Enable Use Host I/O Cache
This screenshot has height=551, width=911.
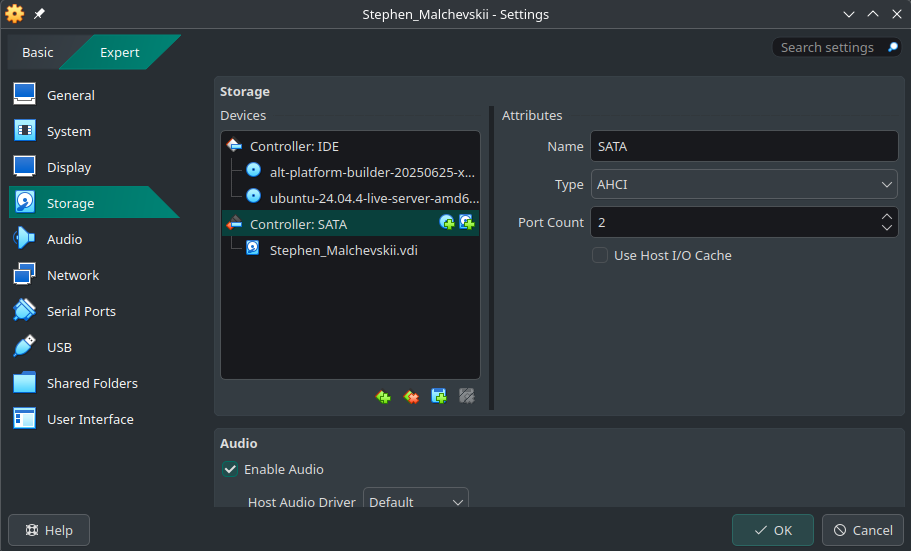tap(600, 255)
